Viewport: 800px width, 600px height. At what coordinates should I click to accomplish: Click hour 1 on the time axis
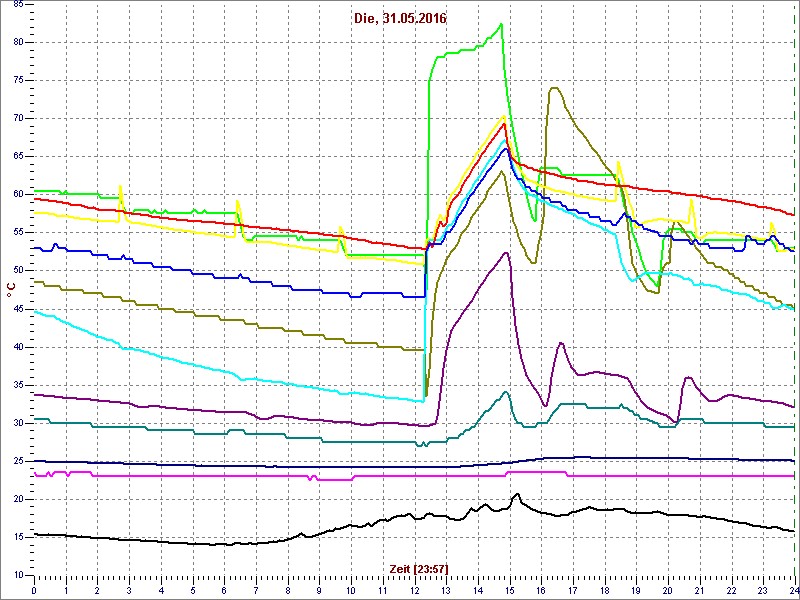(66, 591)
